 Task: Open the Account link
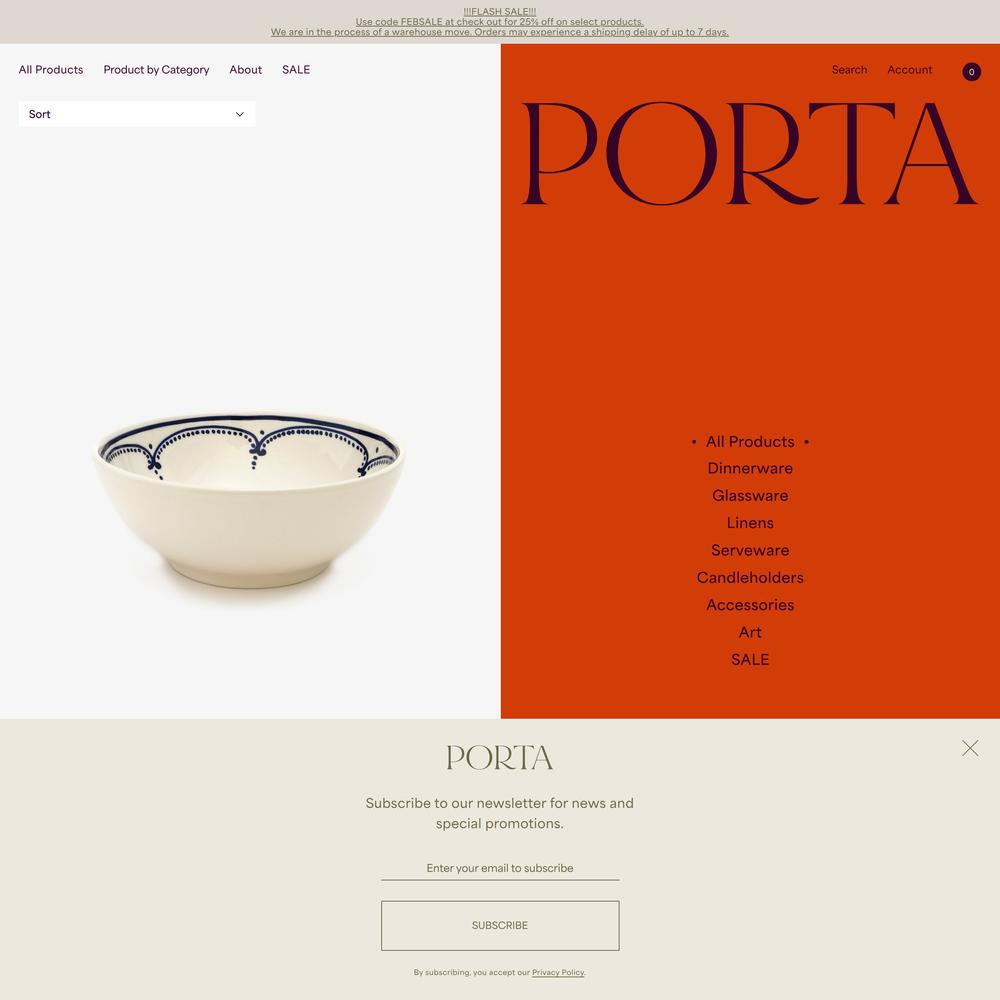point(909,70)
